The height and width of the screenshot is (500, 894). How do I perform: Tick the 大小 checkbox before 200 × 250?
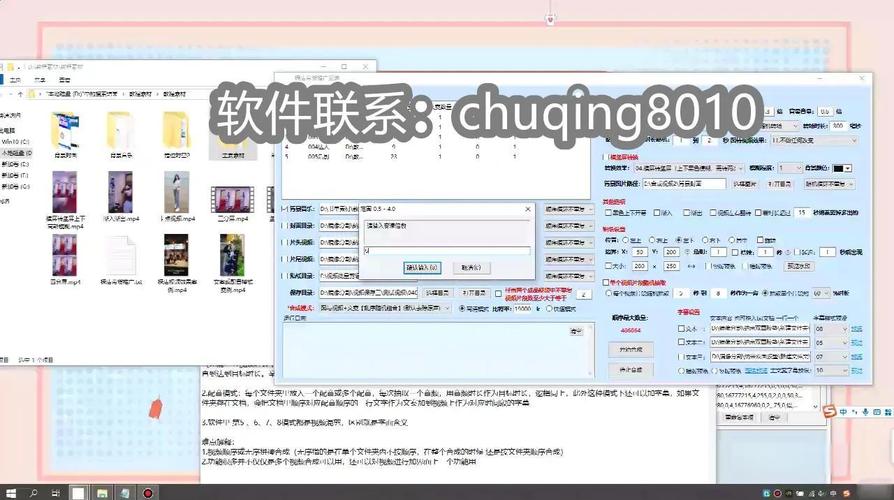pos(609,266)
